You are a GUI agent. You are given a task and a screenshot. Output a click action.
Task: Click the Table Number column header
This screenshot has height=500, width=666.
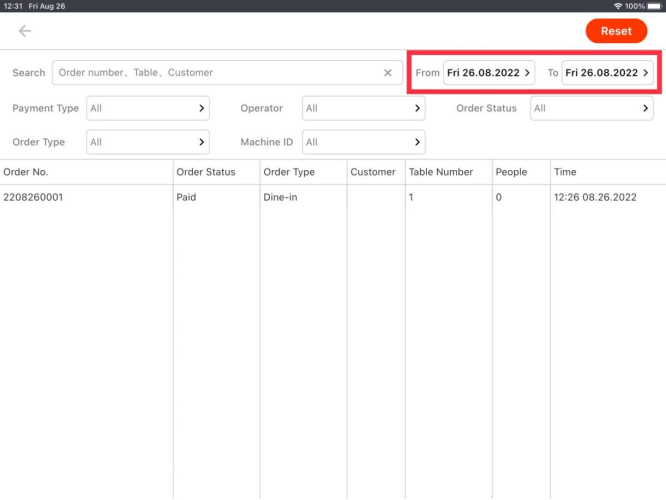click(440, 172)
